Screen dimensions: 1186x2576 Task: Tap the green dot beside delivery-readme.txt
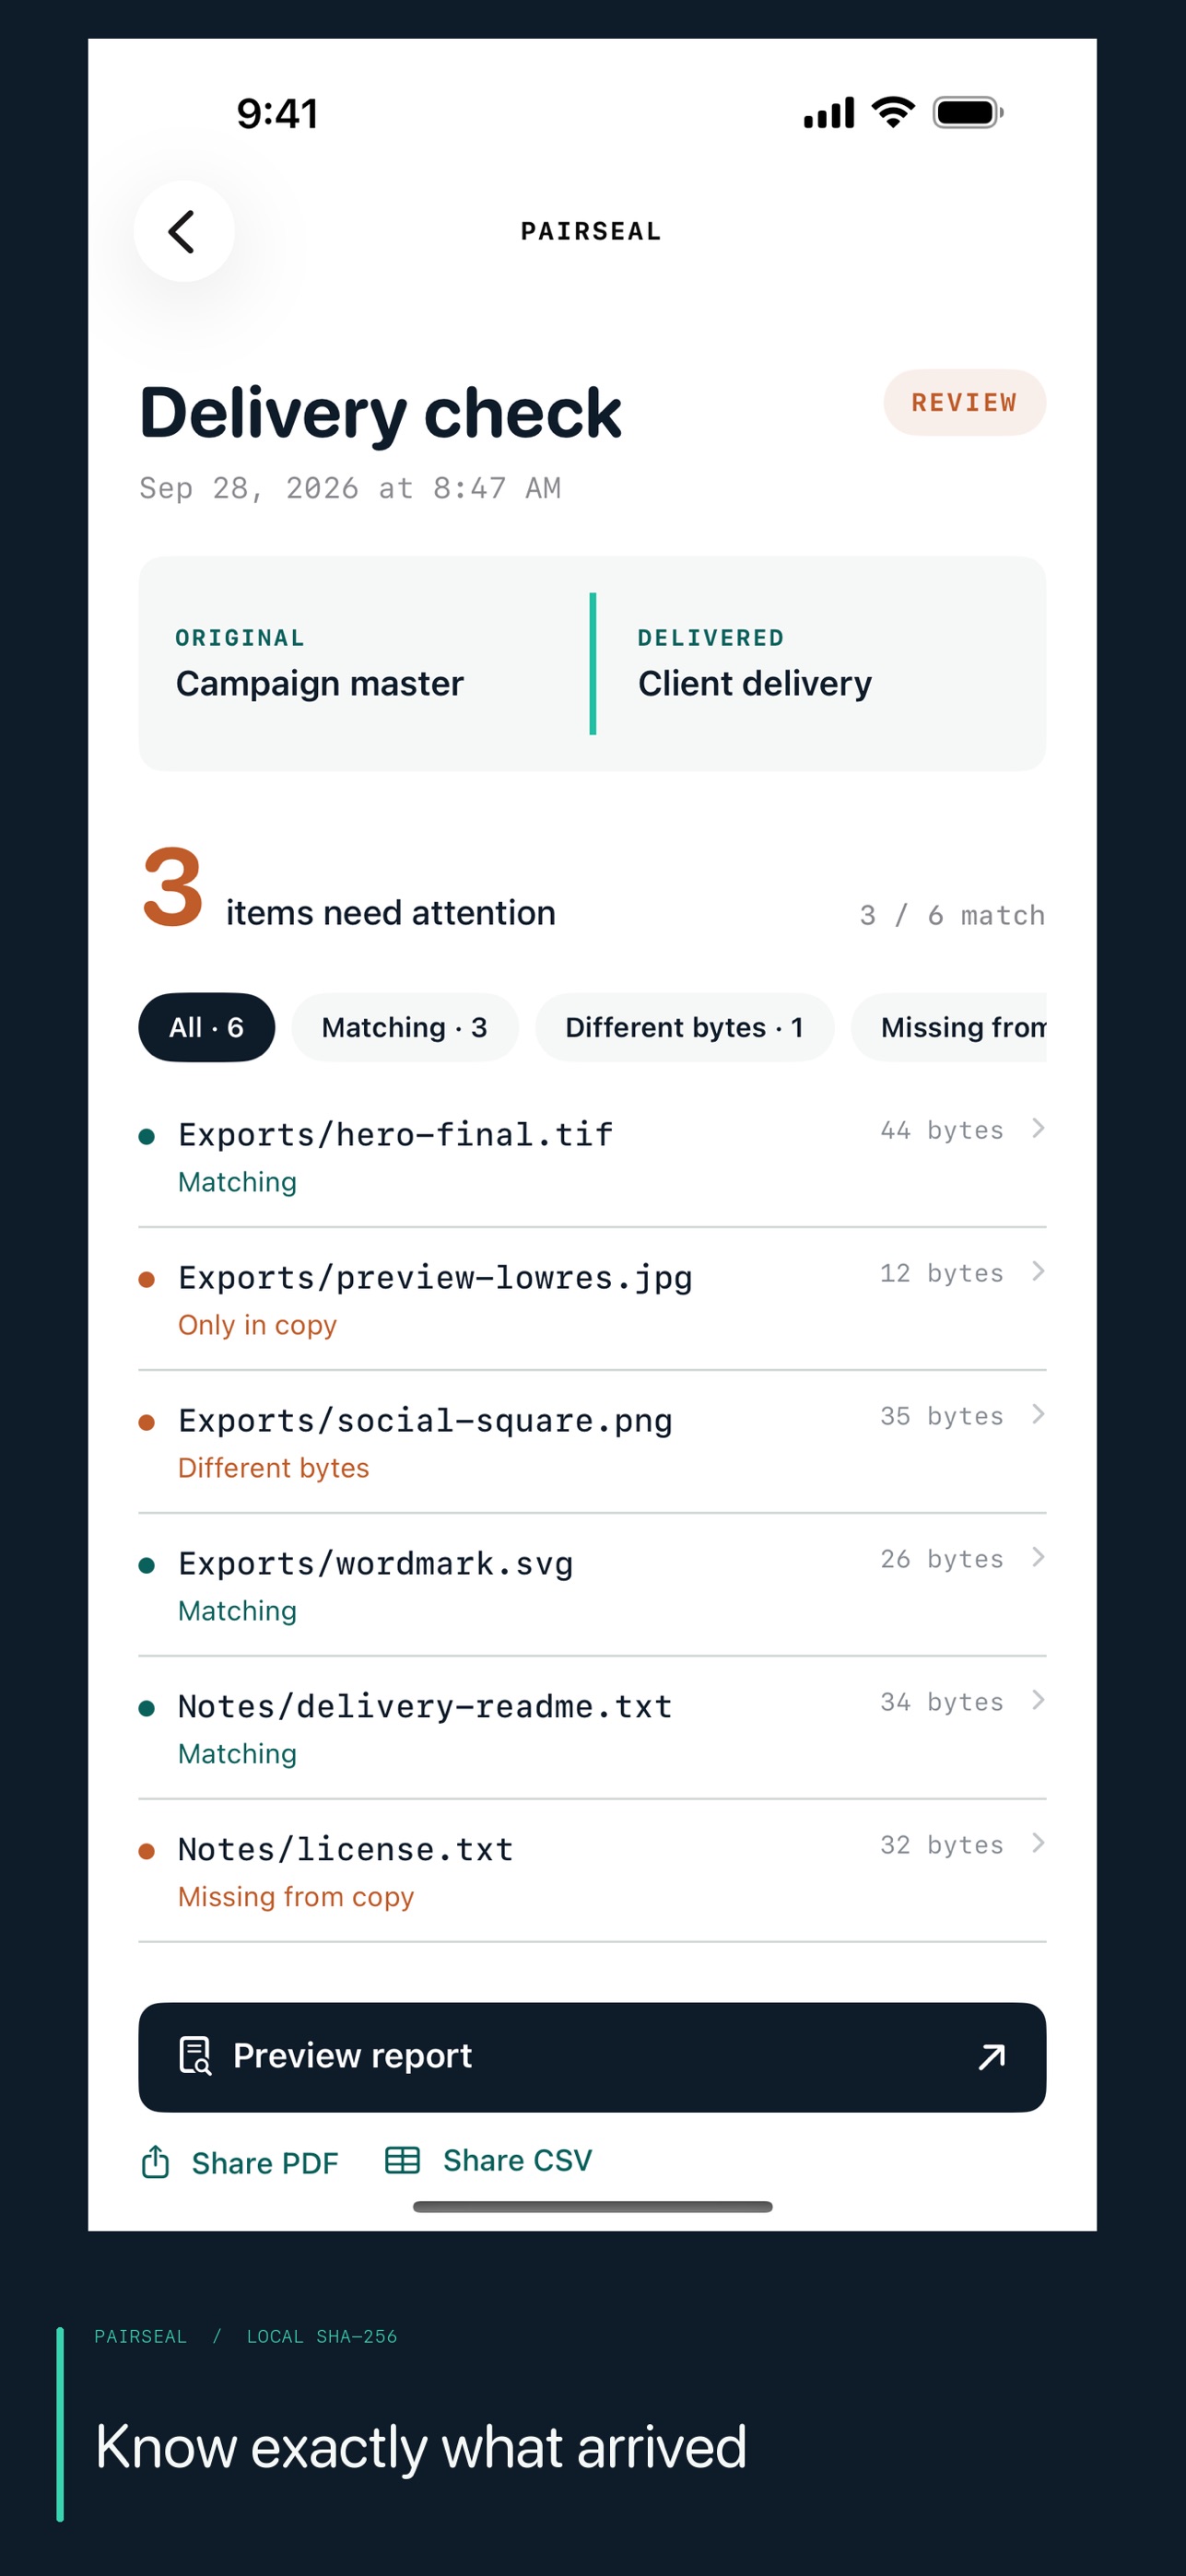coord(146,1708)
